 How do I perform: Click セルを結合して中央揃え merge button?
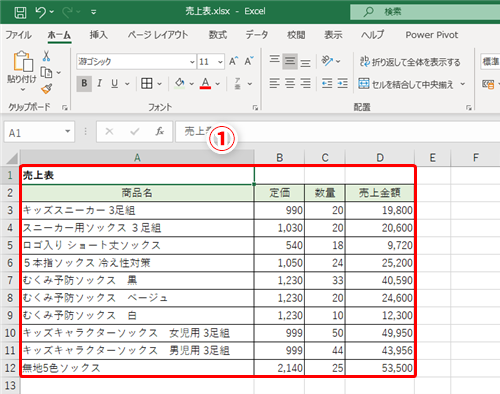pyautogui.click(x=406, y=84)
